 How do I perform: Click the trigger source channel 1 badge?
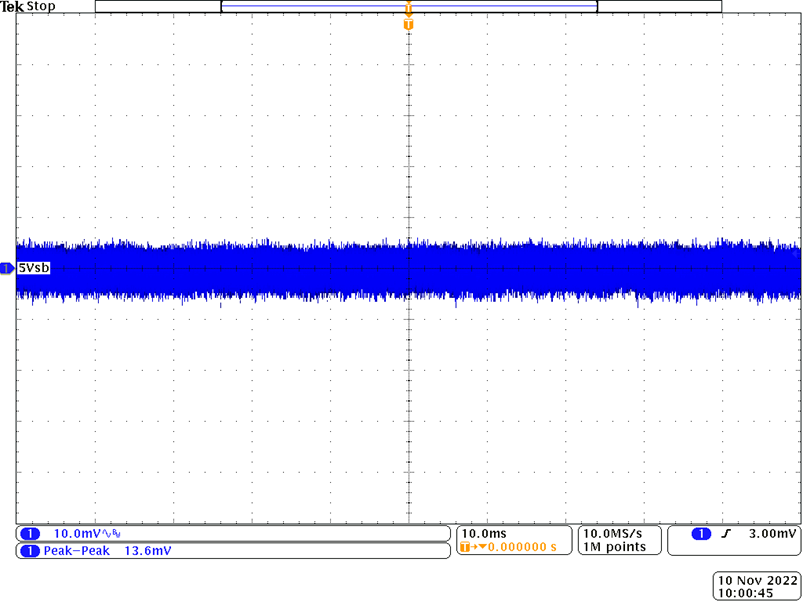[701, 534]
